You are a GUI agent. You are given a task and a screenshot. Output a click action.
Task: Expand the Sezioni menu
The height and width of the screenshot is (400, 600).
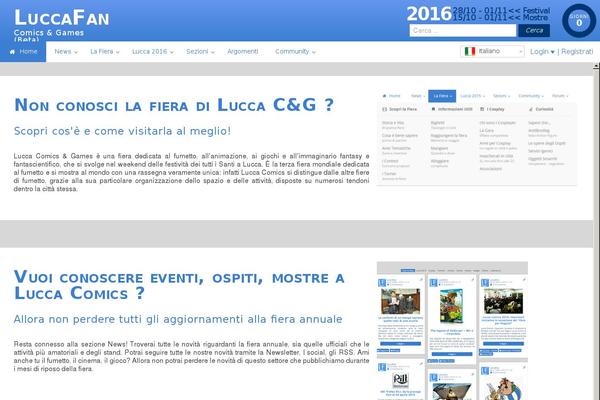[x=200, y=52]
